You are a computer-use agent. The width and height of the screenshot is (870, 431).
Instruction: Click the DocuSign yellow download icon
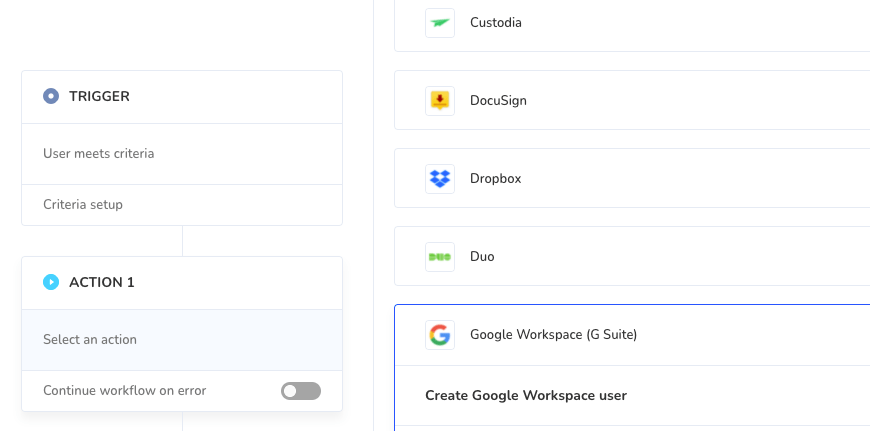440,101
